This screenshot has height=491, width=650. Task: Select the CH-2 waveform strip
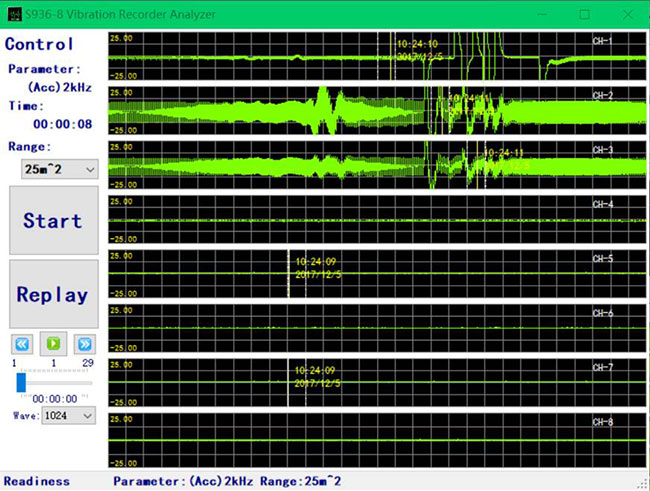tap(250, 111)
